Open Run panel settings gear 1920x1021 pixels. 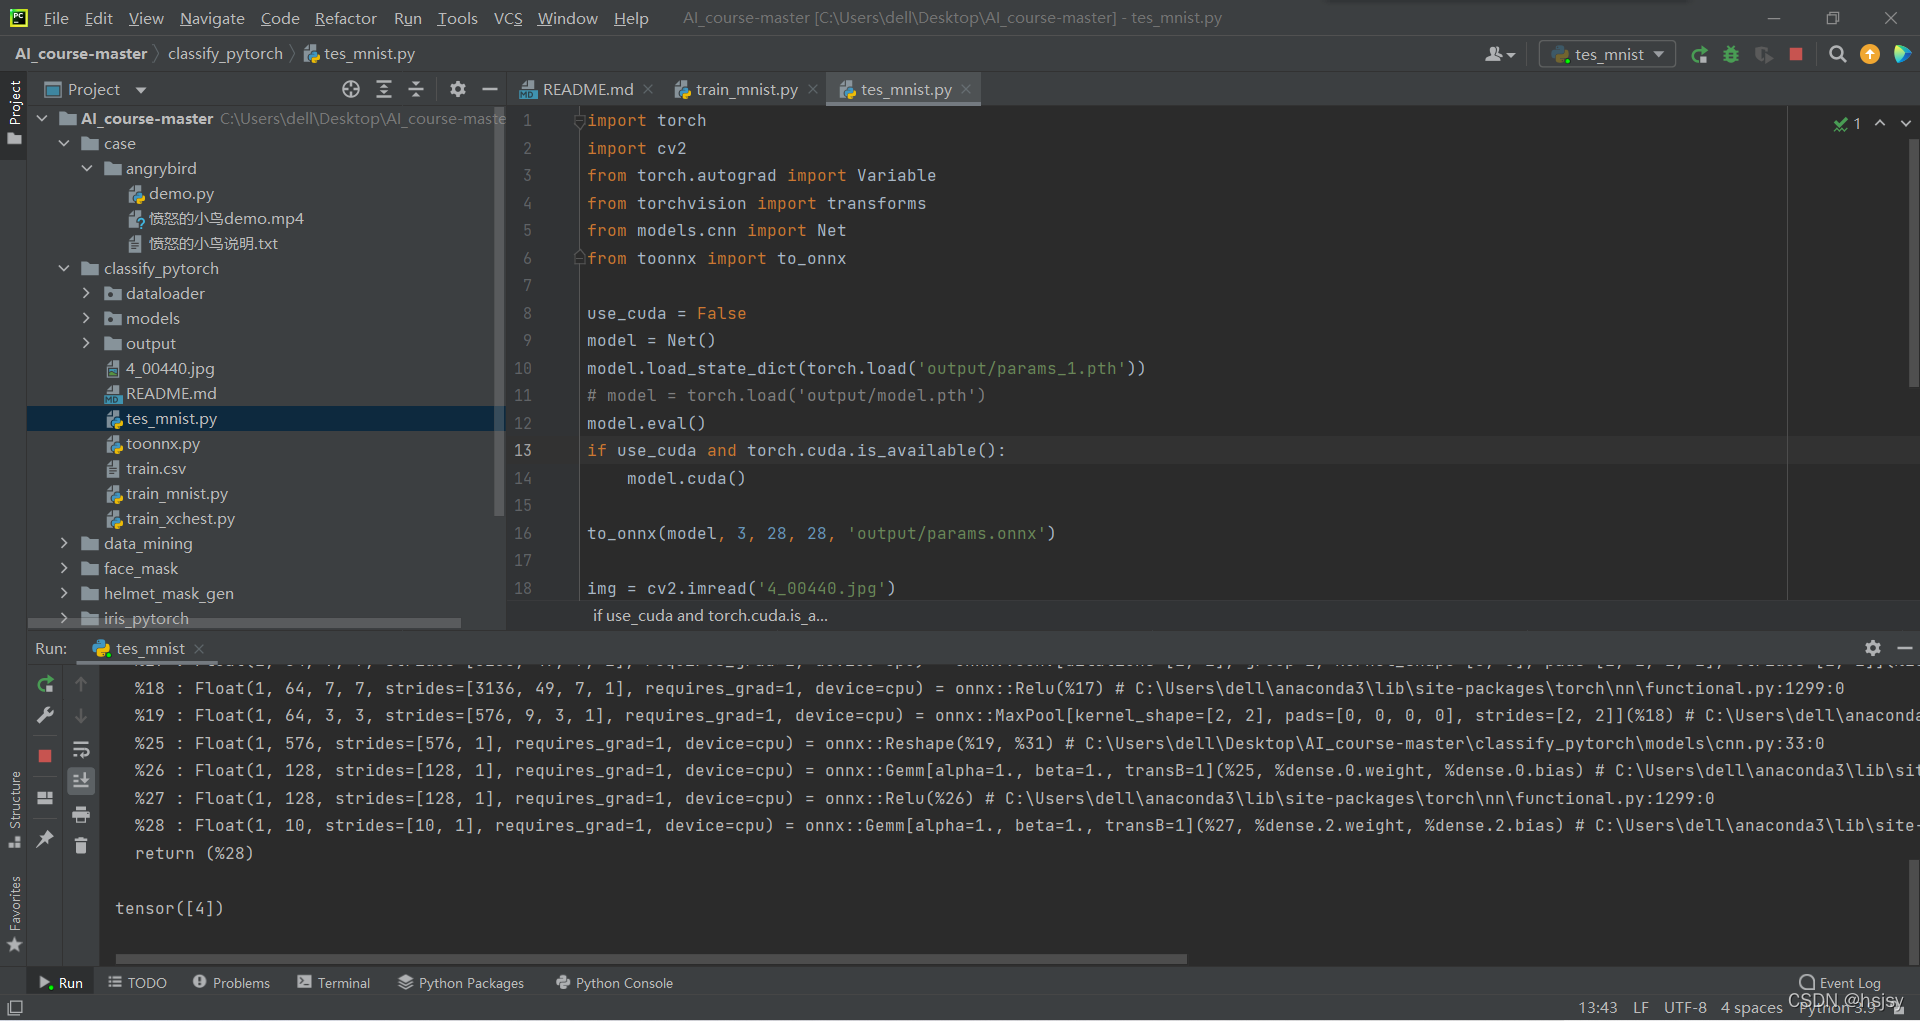1873,648
